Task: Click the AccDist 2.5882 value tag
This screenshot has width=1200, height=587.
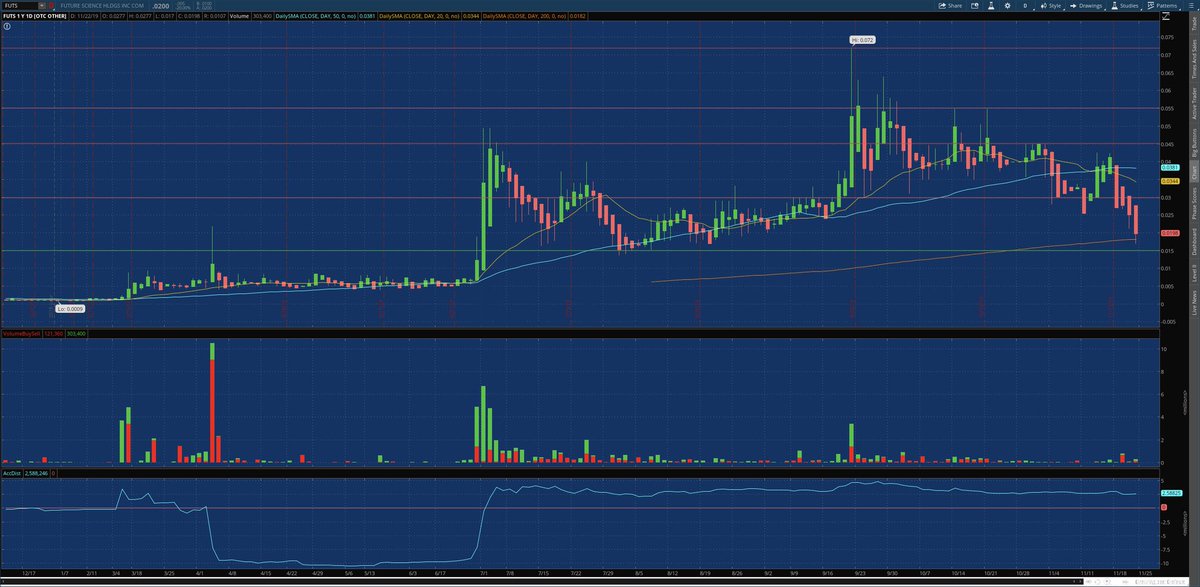Action: [1171, 493]
